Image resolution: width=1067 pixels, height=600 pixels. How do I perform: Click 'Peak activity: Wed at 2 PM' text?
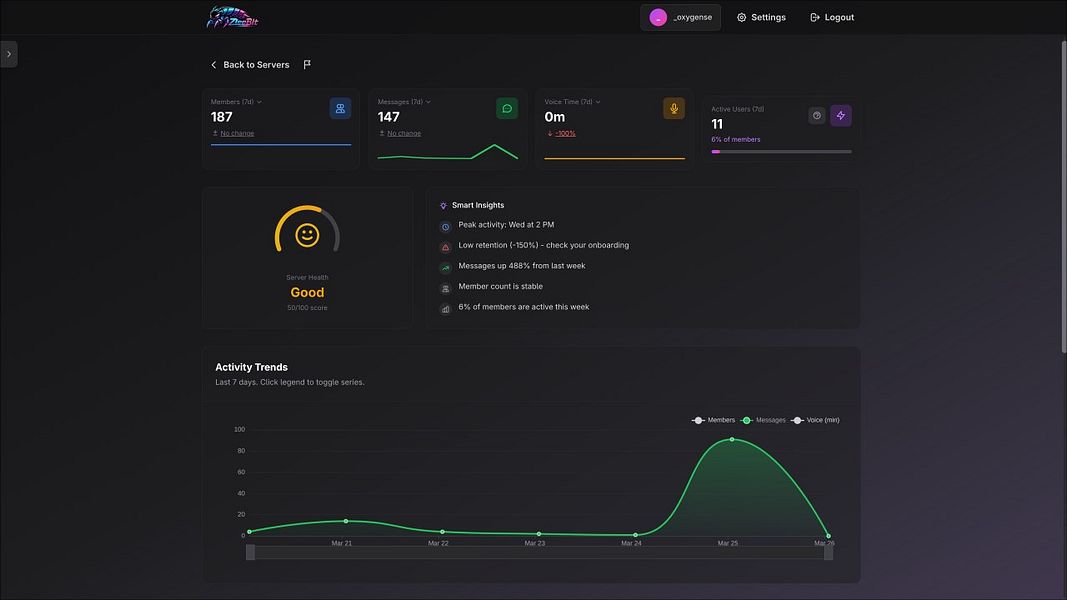point(506,224)
